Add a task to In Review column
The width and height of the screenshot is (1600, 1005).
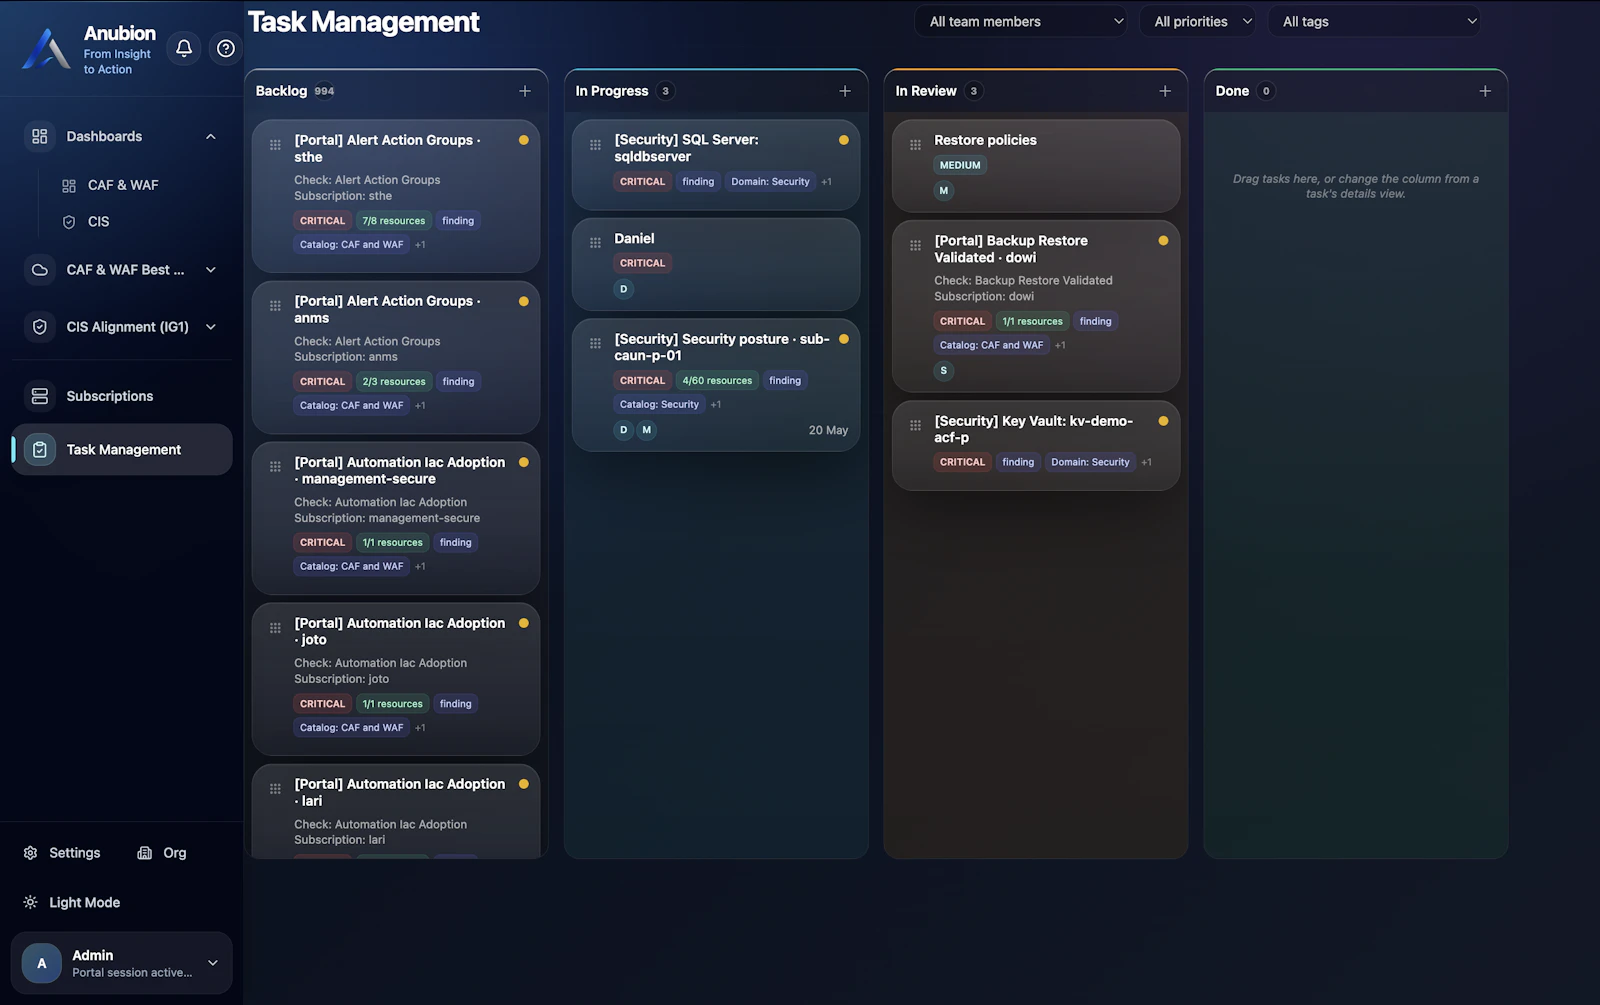pyautogui.click(x=1165, y=91)
